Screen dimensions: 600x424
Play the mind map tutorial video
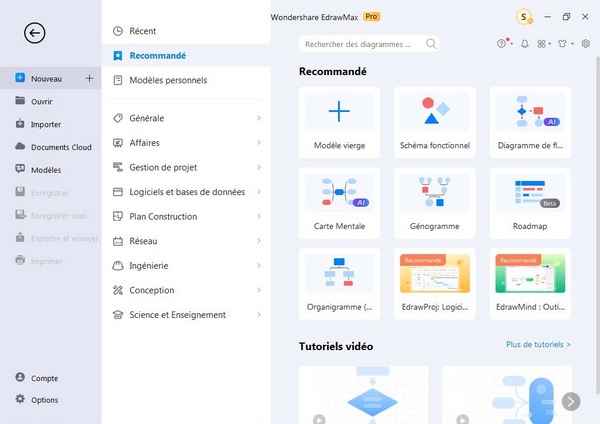[x=462, y=419]
